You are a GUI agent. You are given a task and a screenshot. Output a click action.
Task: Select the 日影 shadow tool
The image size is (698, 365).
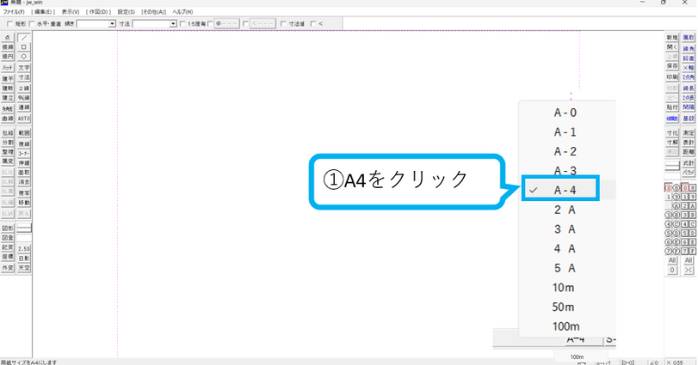(x=24, y=258)
